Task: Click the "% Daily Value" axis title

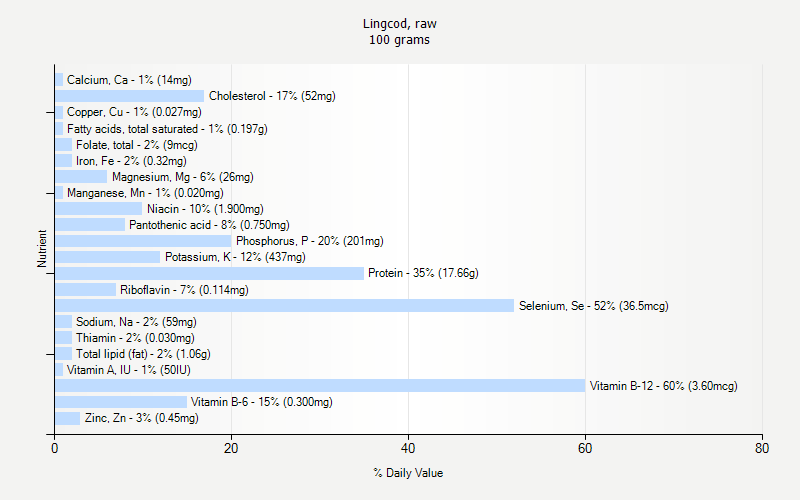Action: point(408,473)
